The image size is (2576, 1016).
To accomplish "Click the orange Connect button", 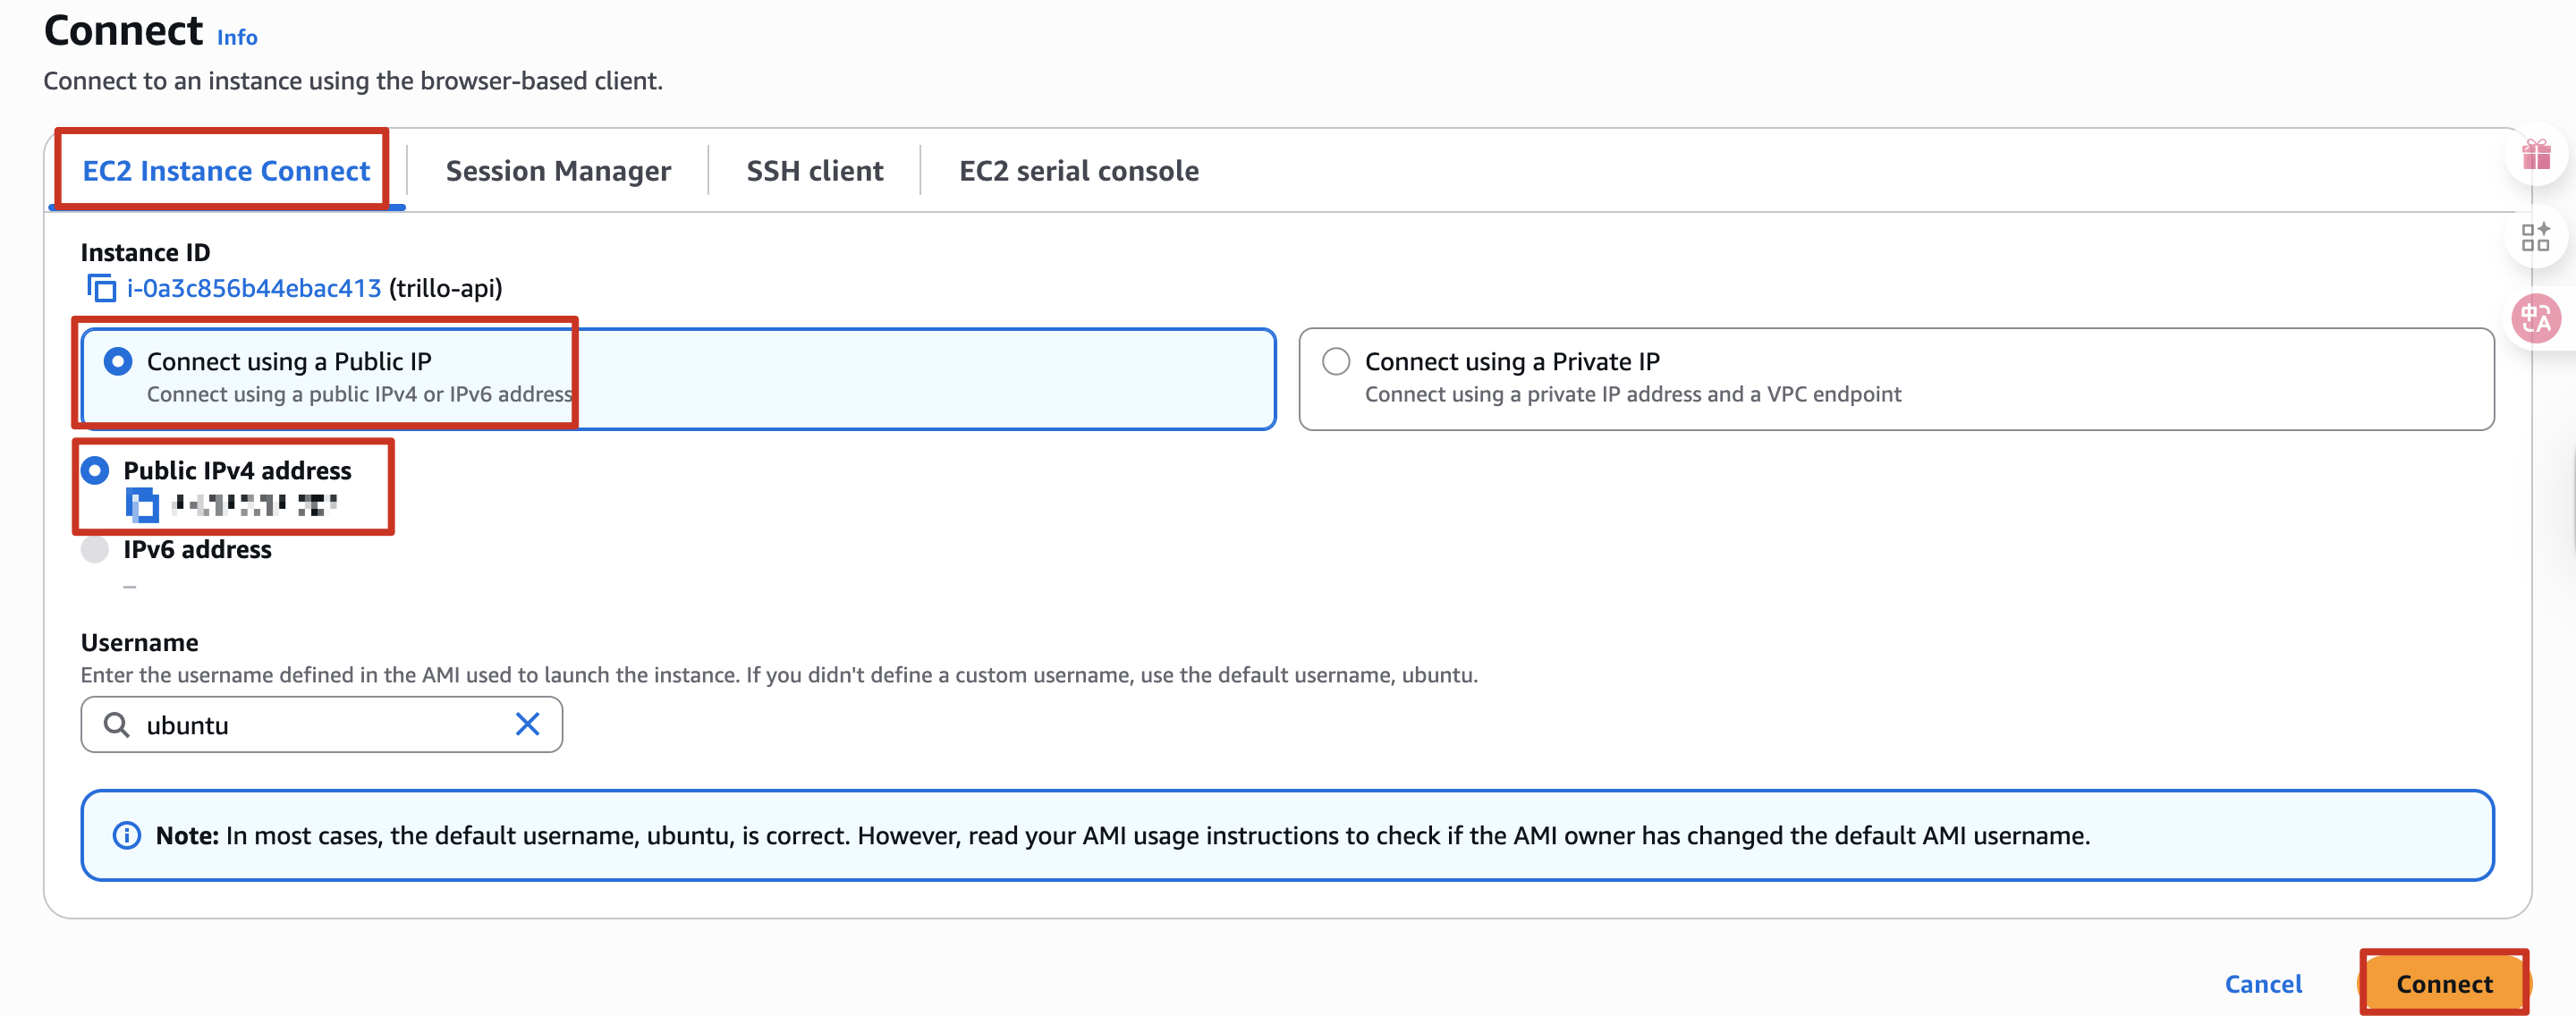I will tap(2444, 984).
